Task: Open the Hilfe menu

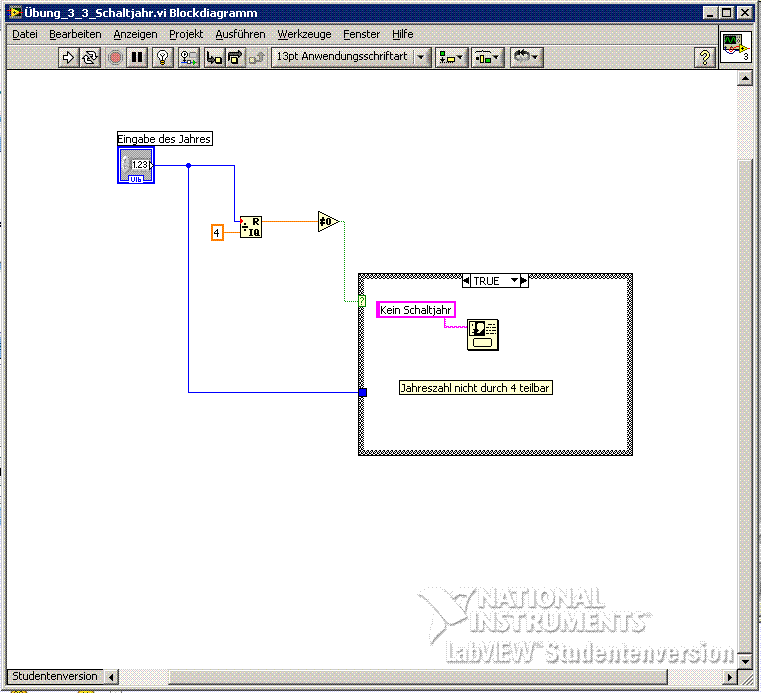Action: (x=402, y=34)
